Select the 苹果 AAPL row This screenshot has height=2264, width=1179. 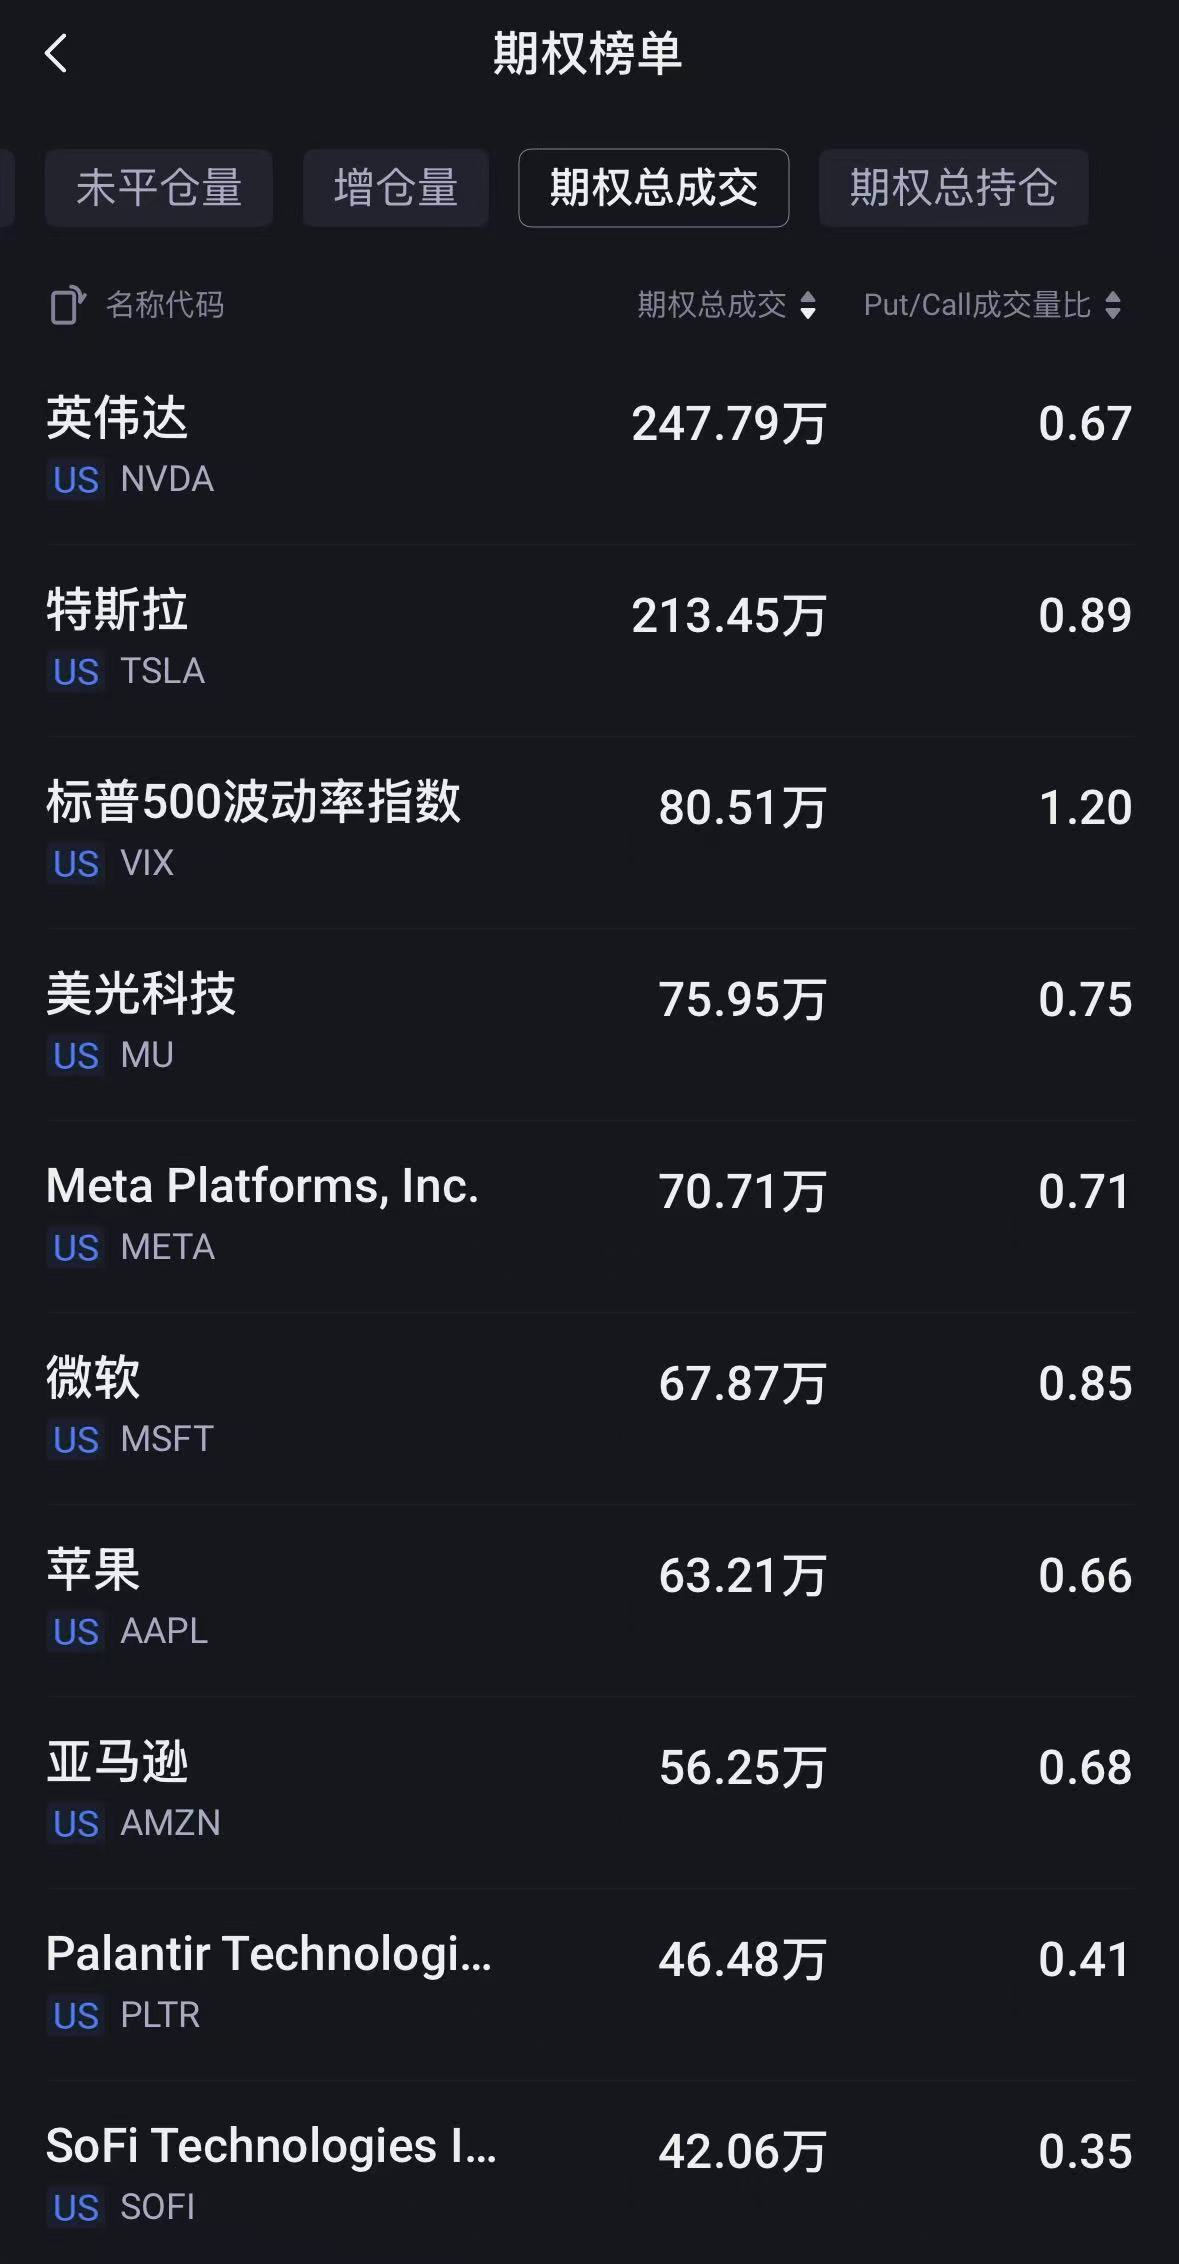point(589,1598)
